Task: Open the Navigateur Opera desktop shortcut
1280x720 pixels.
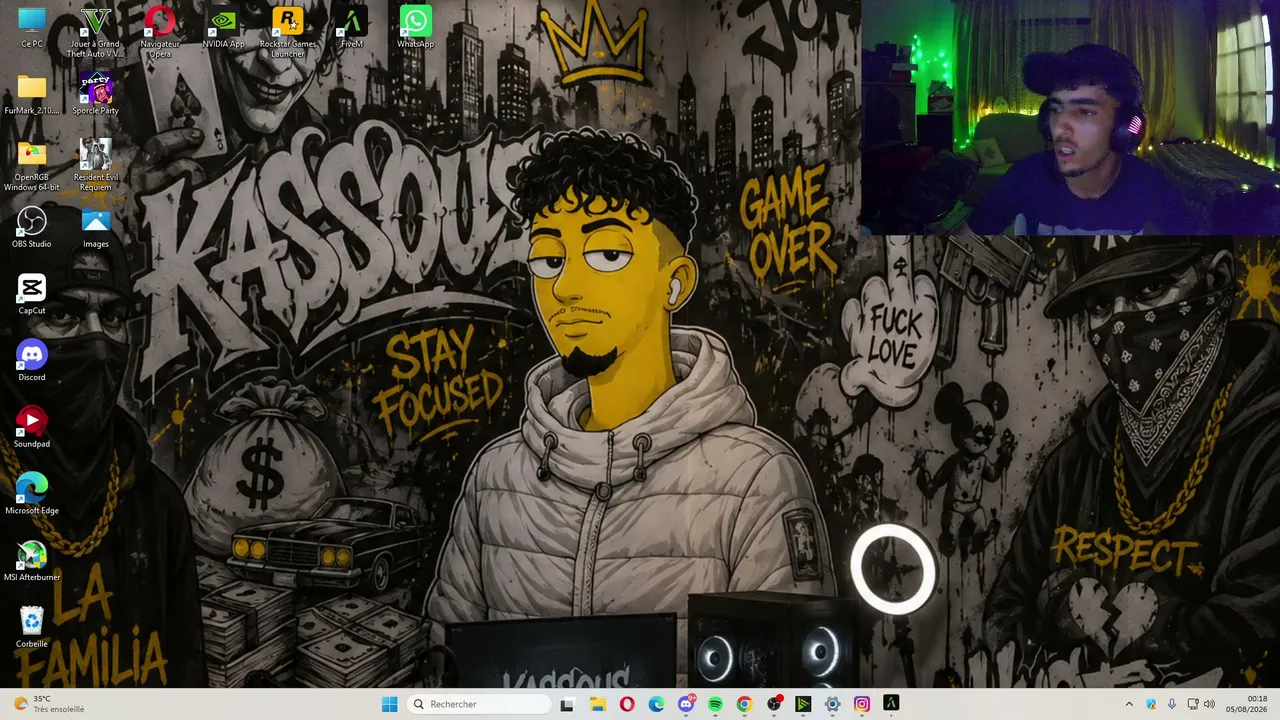Action: [x=160, y=32]
